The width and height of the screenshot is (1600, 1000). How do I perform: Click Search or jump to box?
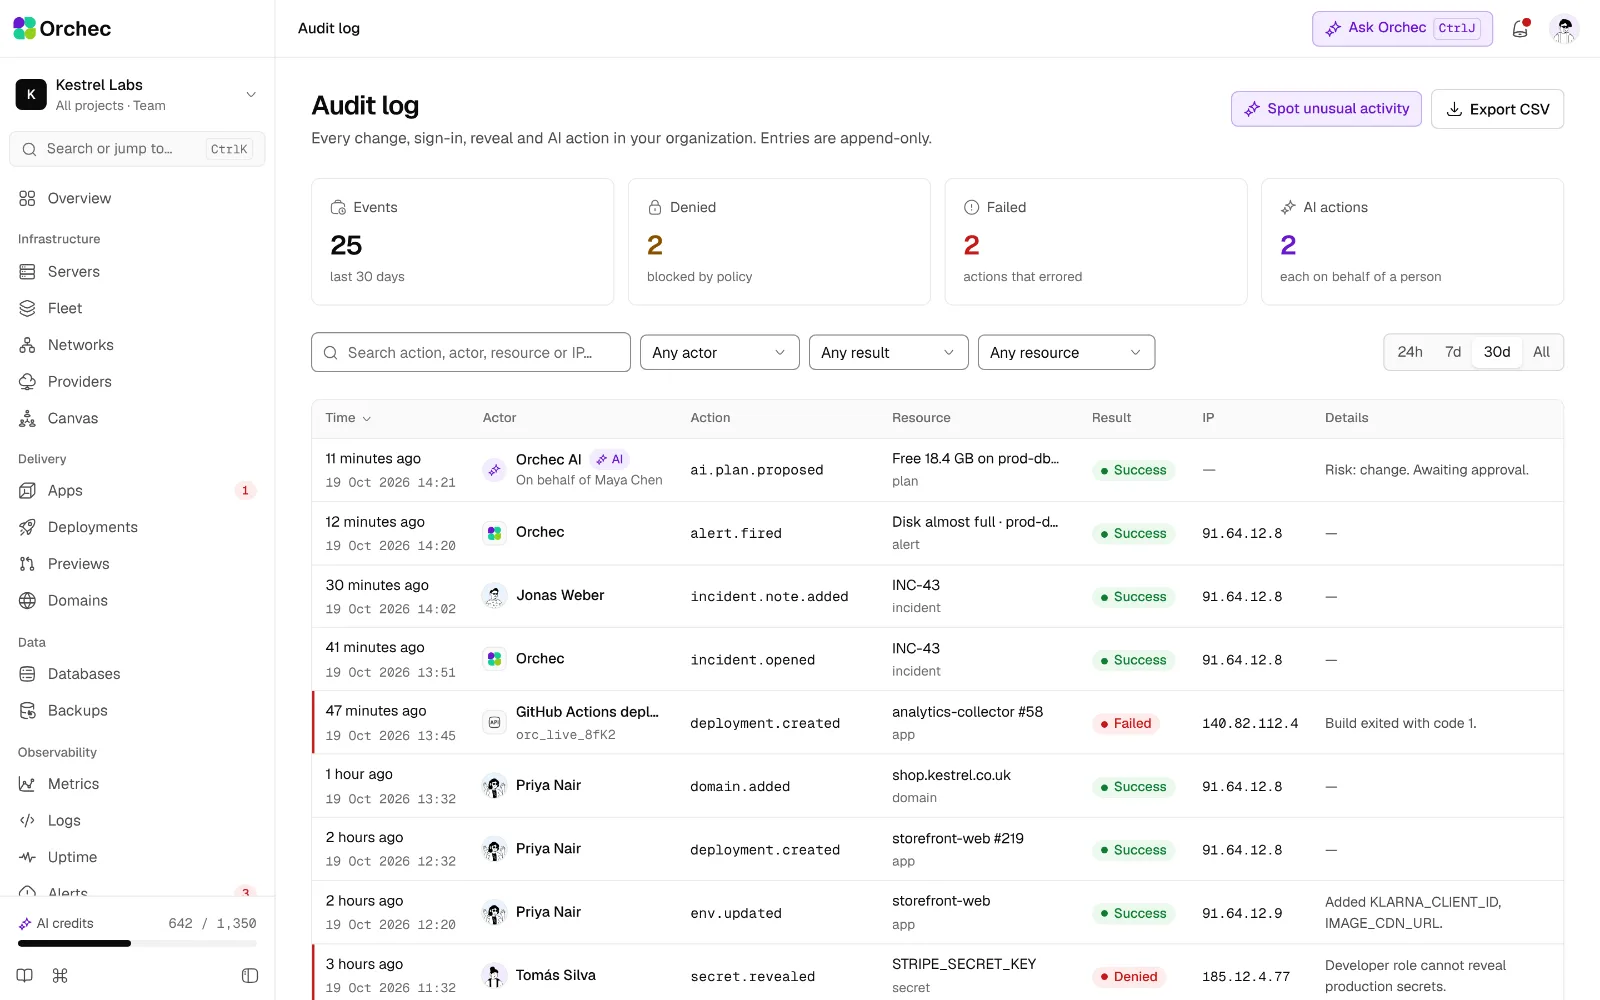pyautogui.click(x=137, y=149)
